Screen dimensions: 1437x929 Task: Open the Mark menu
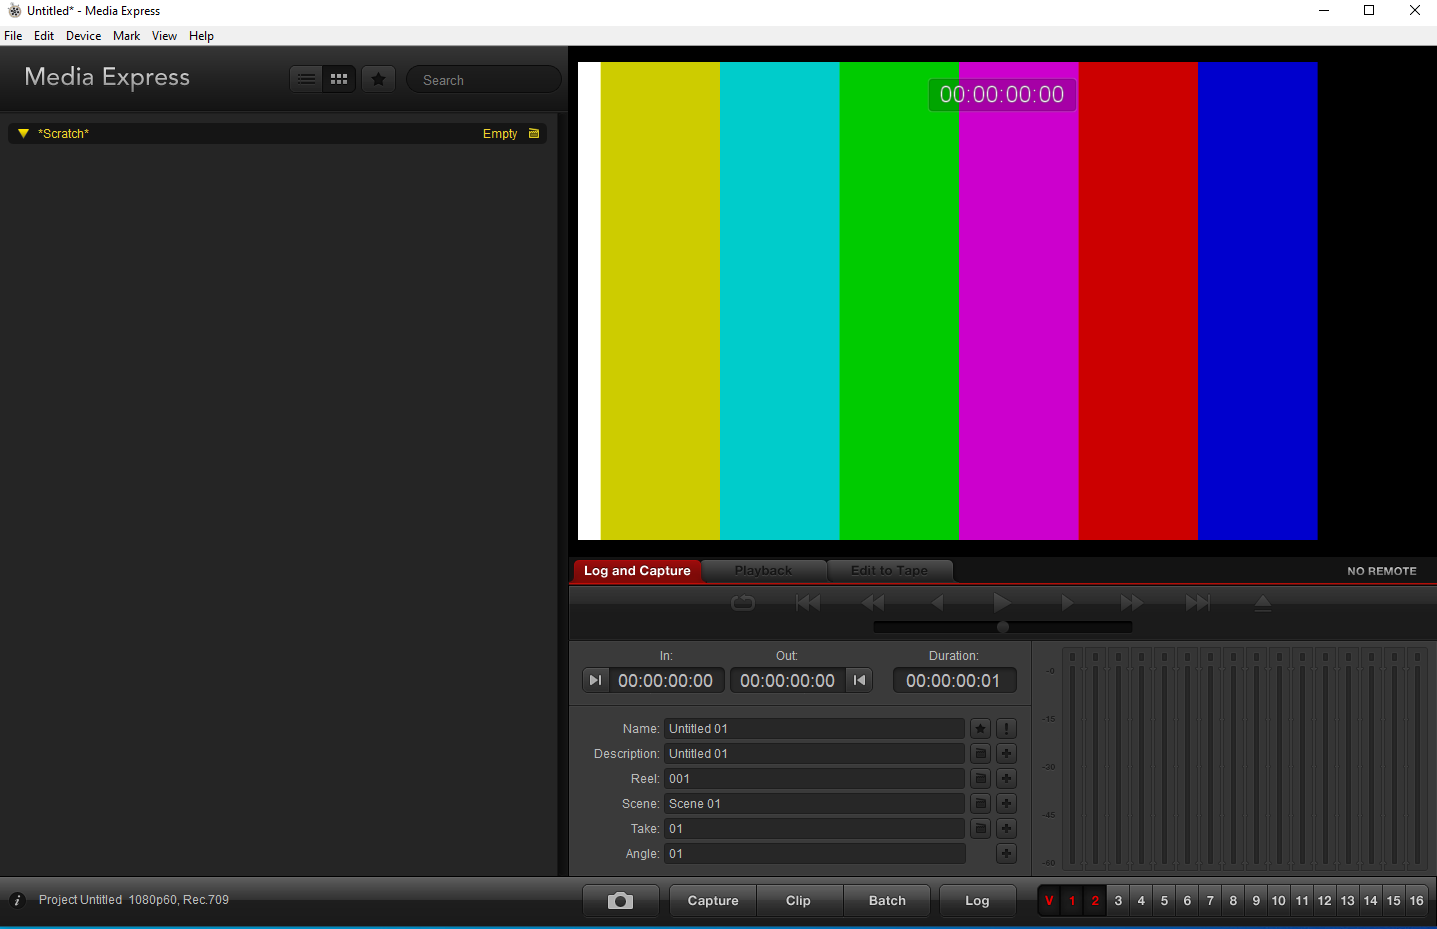(x=126, y=35)
